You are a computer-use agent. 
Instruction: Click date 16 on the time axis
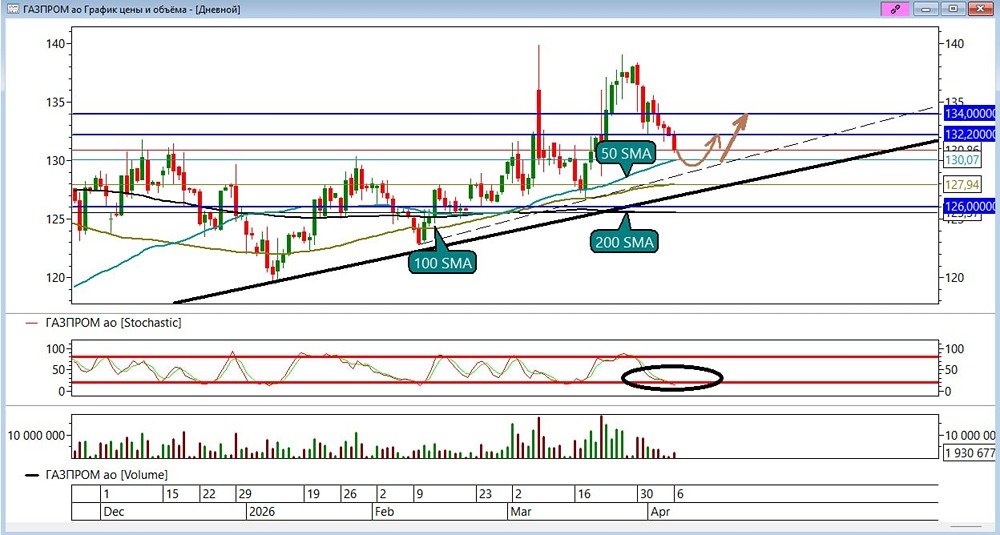click(586, 494)
